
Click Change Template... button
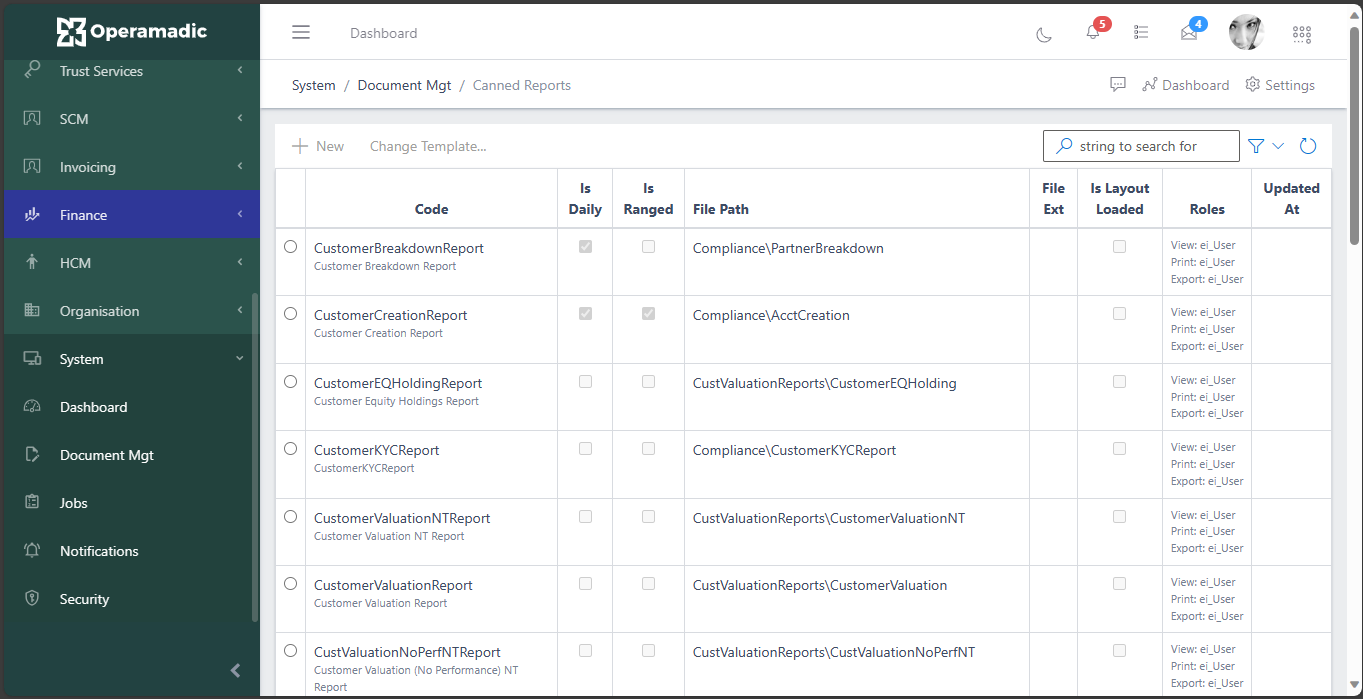pyautogui.click(x=428, y=146)
